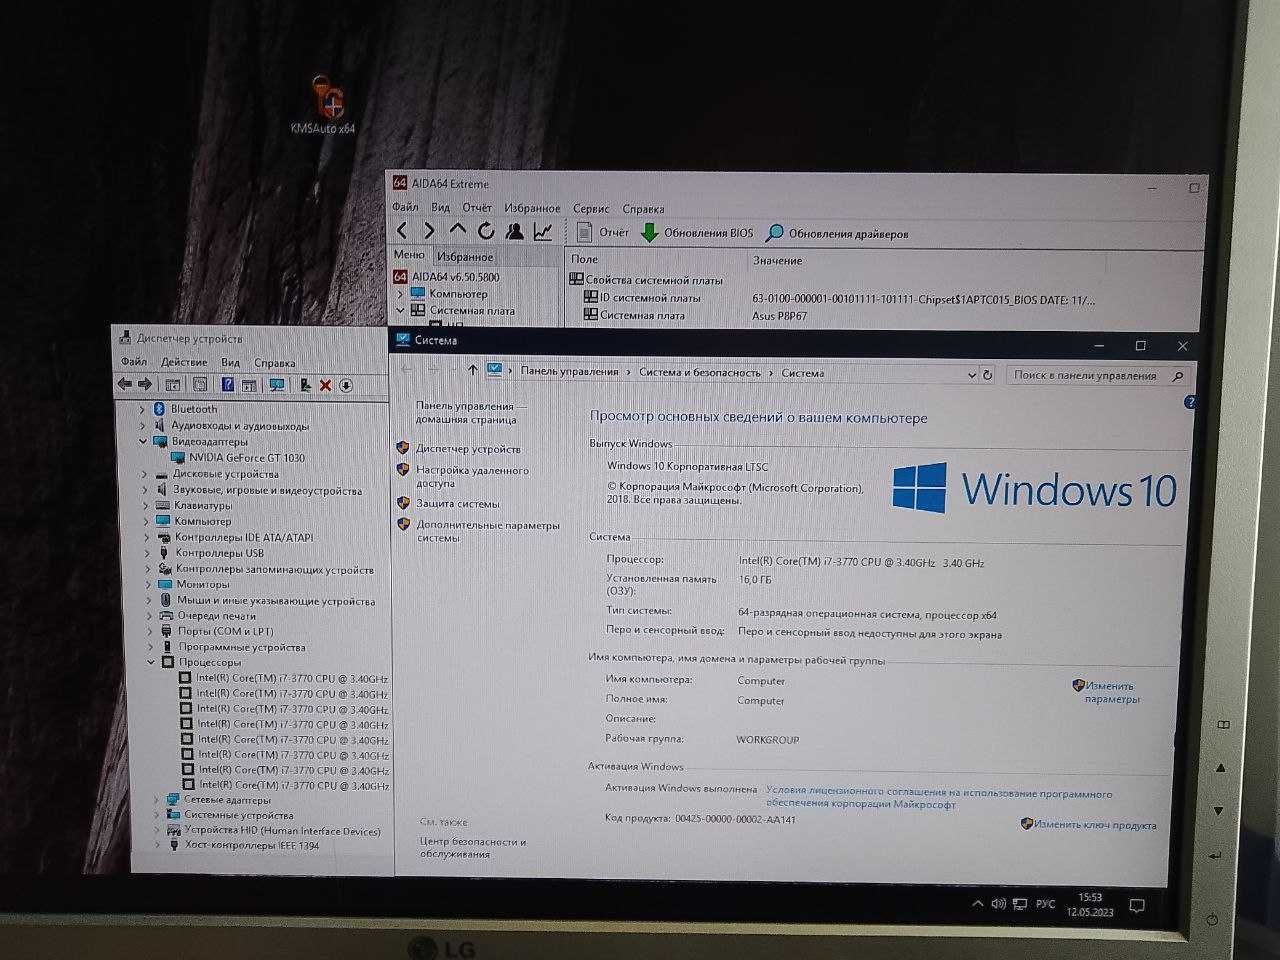Viewport: 1280px width, 960px height.
Task: Open Действие menu in Device Manager
Action: coord(184,362)
